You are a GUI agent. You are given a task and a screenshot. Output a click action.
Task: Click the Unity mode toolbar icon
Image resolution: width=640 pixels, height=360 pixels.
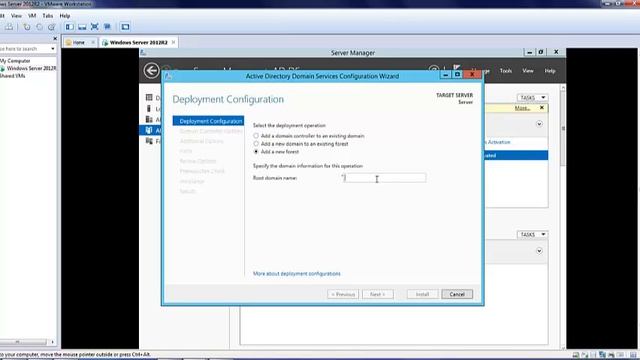107,27
